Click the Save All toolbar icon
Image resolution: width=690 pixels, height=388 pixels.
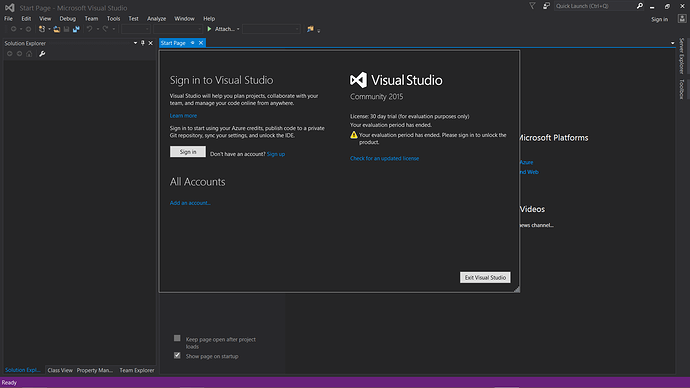pyautogui.click(x=76, y=29)
